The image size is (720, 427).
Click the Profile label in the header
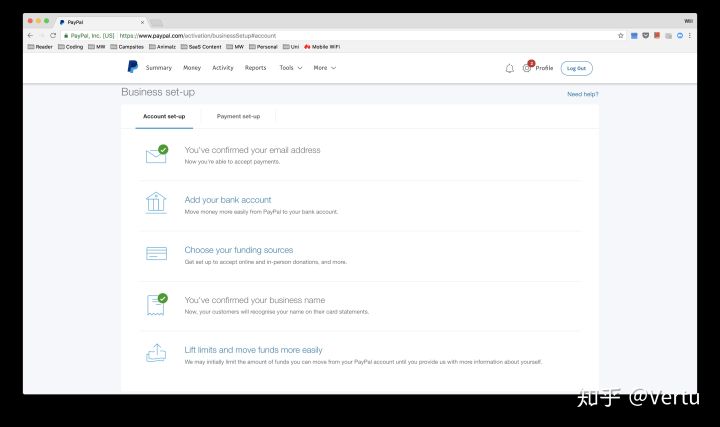pos(544,68)
